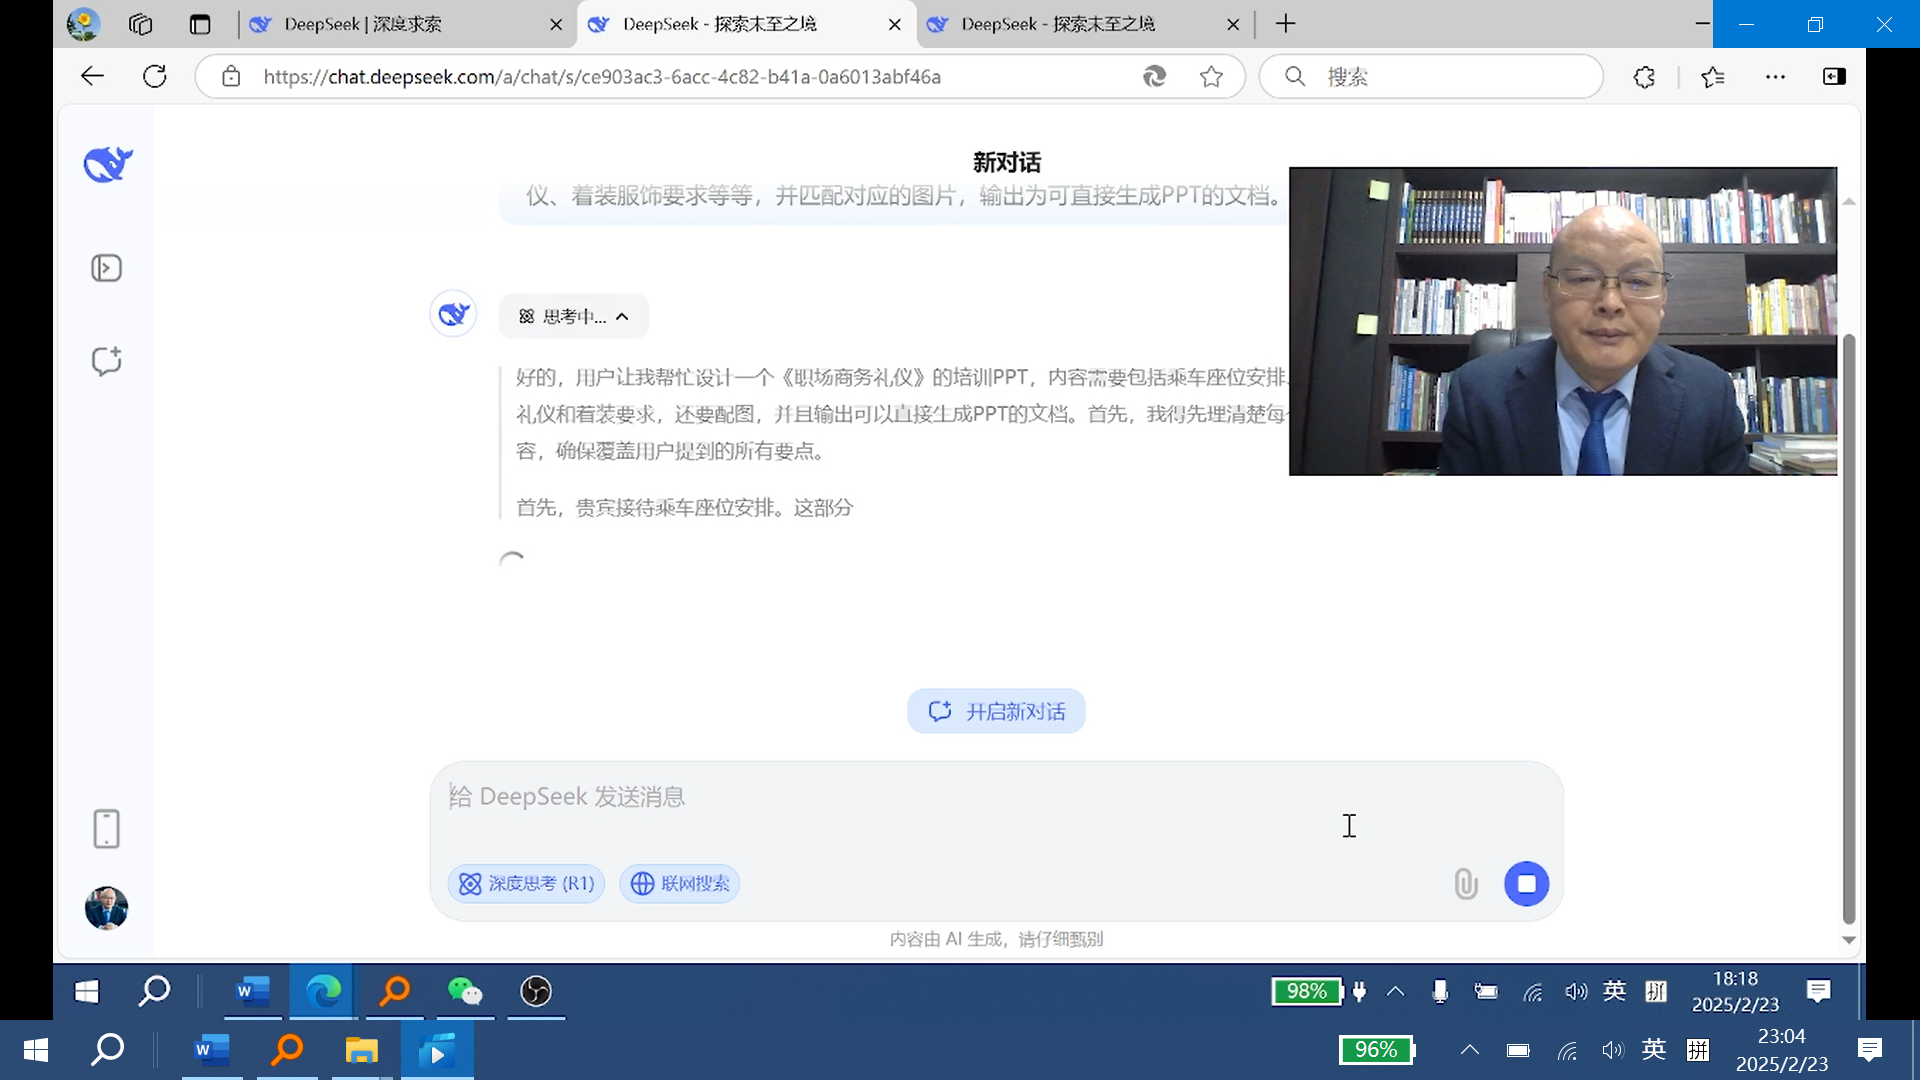The image size is (1920, 1080).
Task: Stop the response generation button
Action: 1527,884
